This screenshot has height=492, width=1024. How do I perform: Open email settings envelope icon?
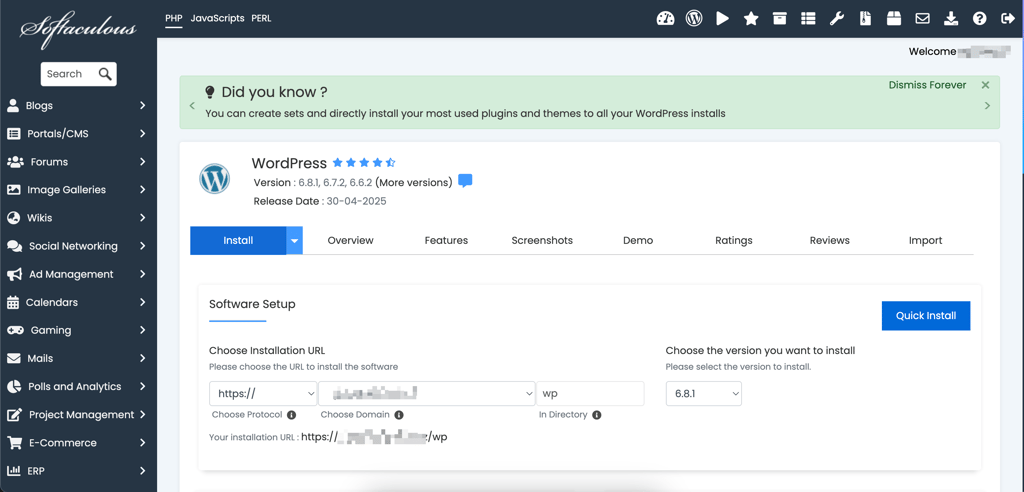(922, 19)
